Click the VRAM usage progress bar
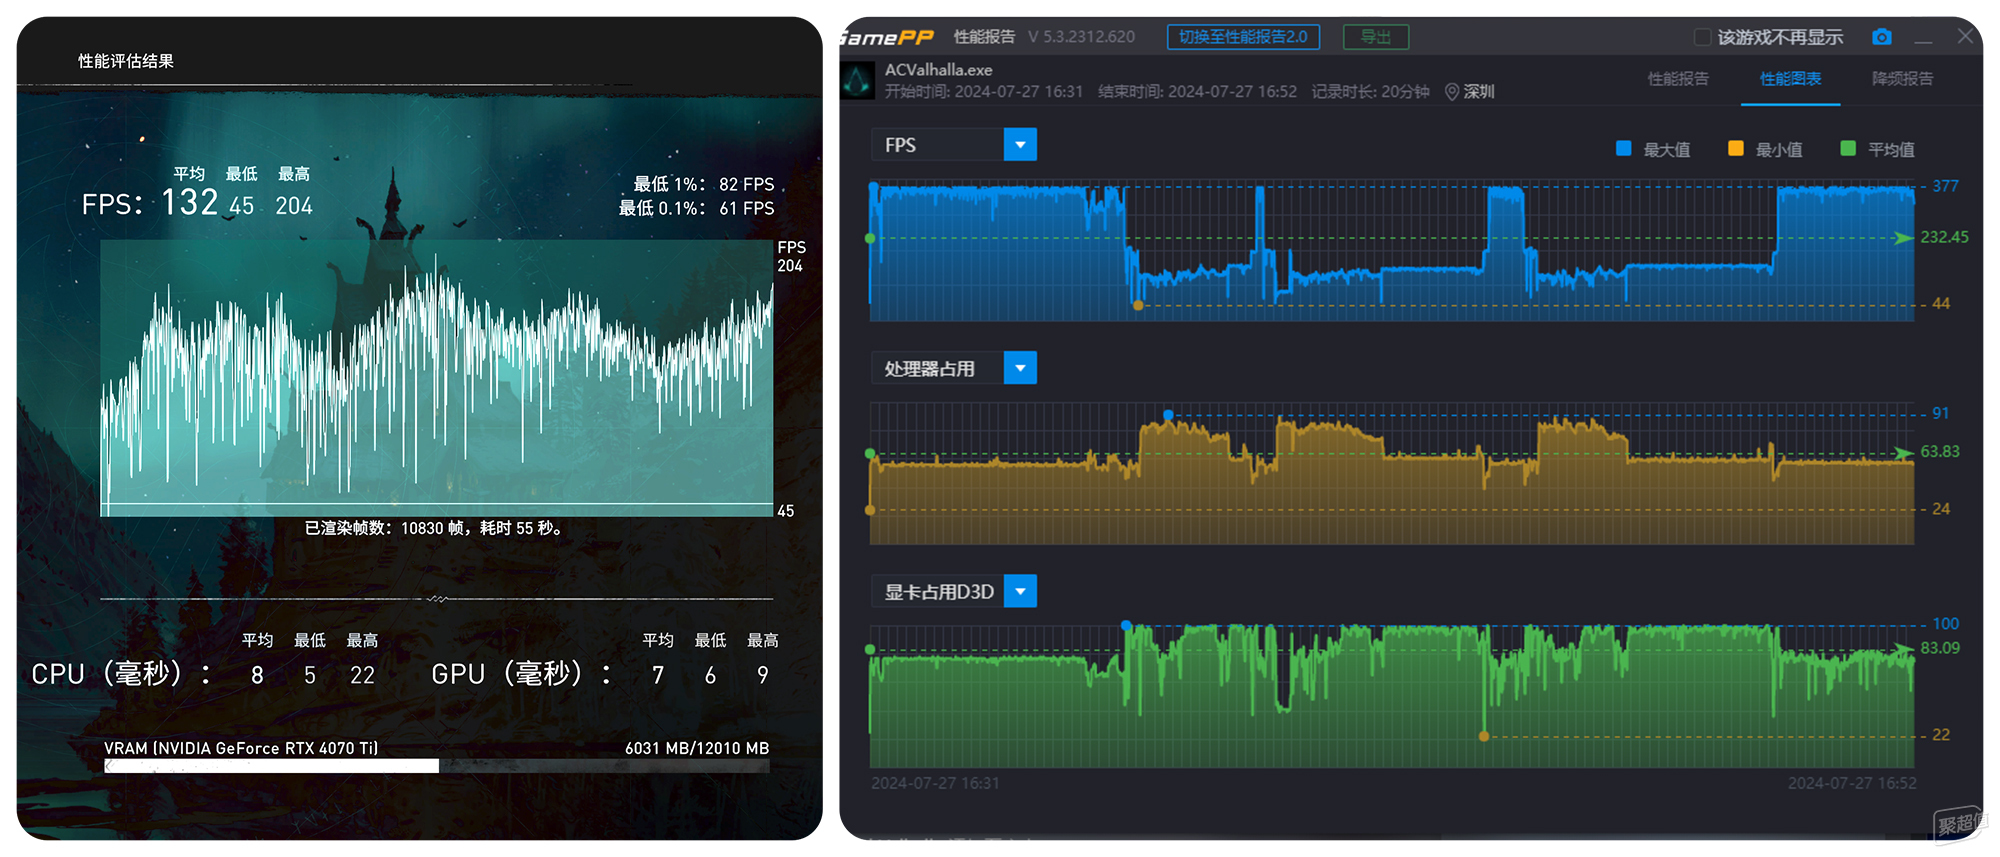Image resolution: width=2000 pixels, height=857 pixels. (437, 766)
